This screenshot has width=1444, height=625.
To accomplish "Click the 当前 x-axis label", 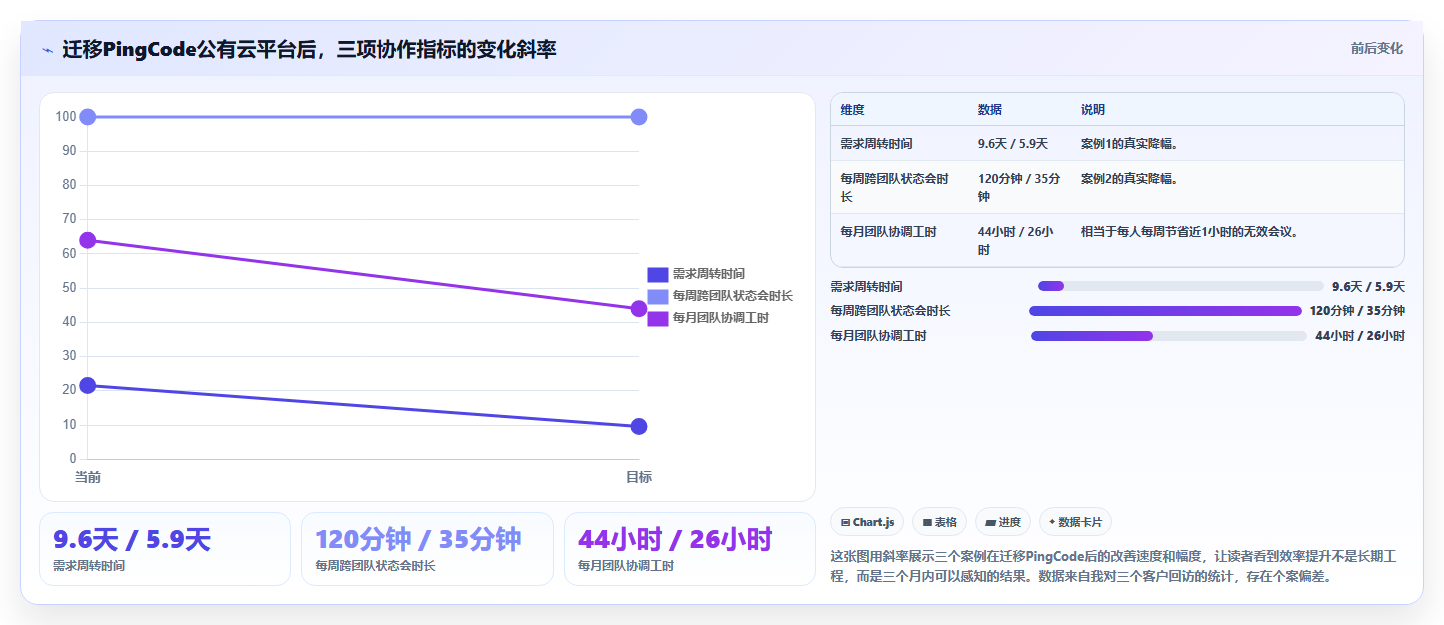I will pyautogui.click(x=88, y=477).
